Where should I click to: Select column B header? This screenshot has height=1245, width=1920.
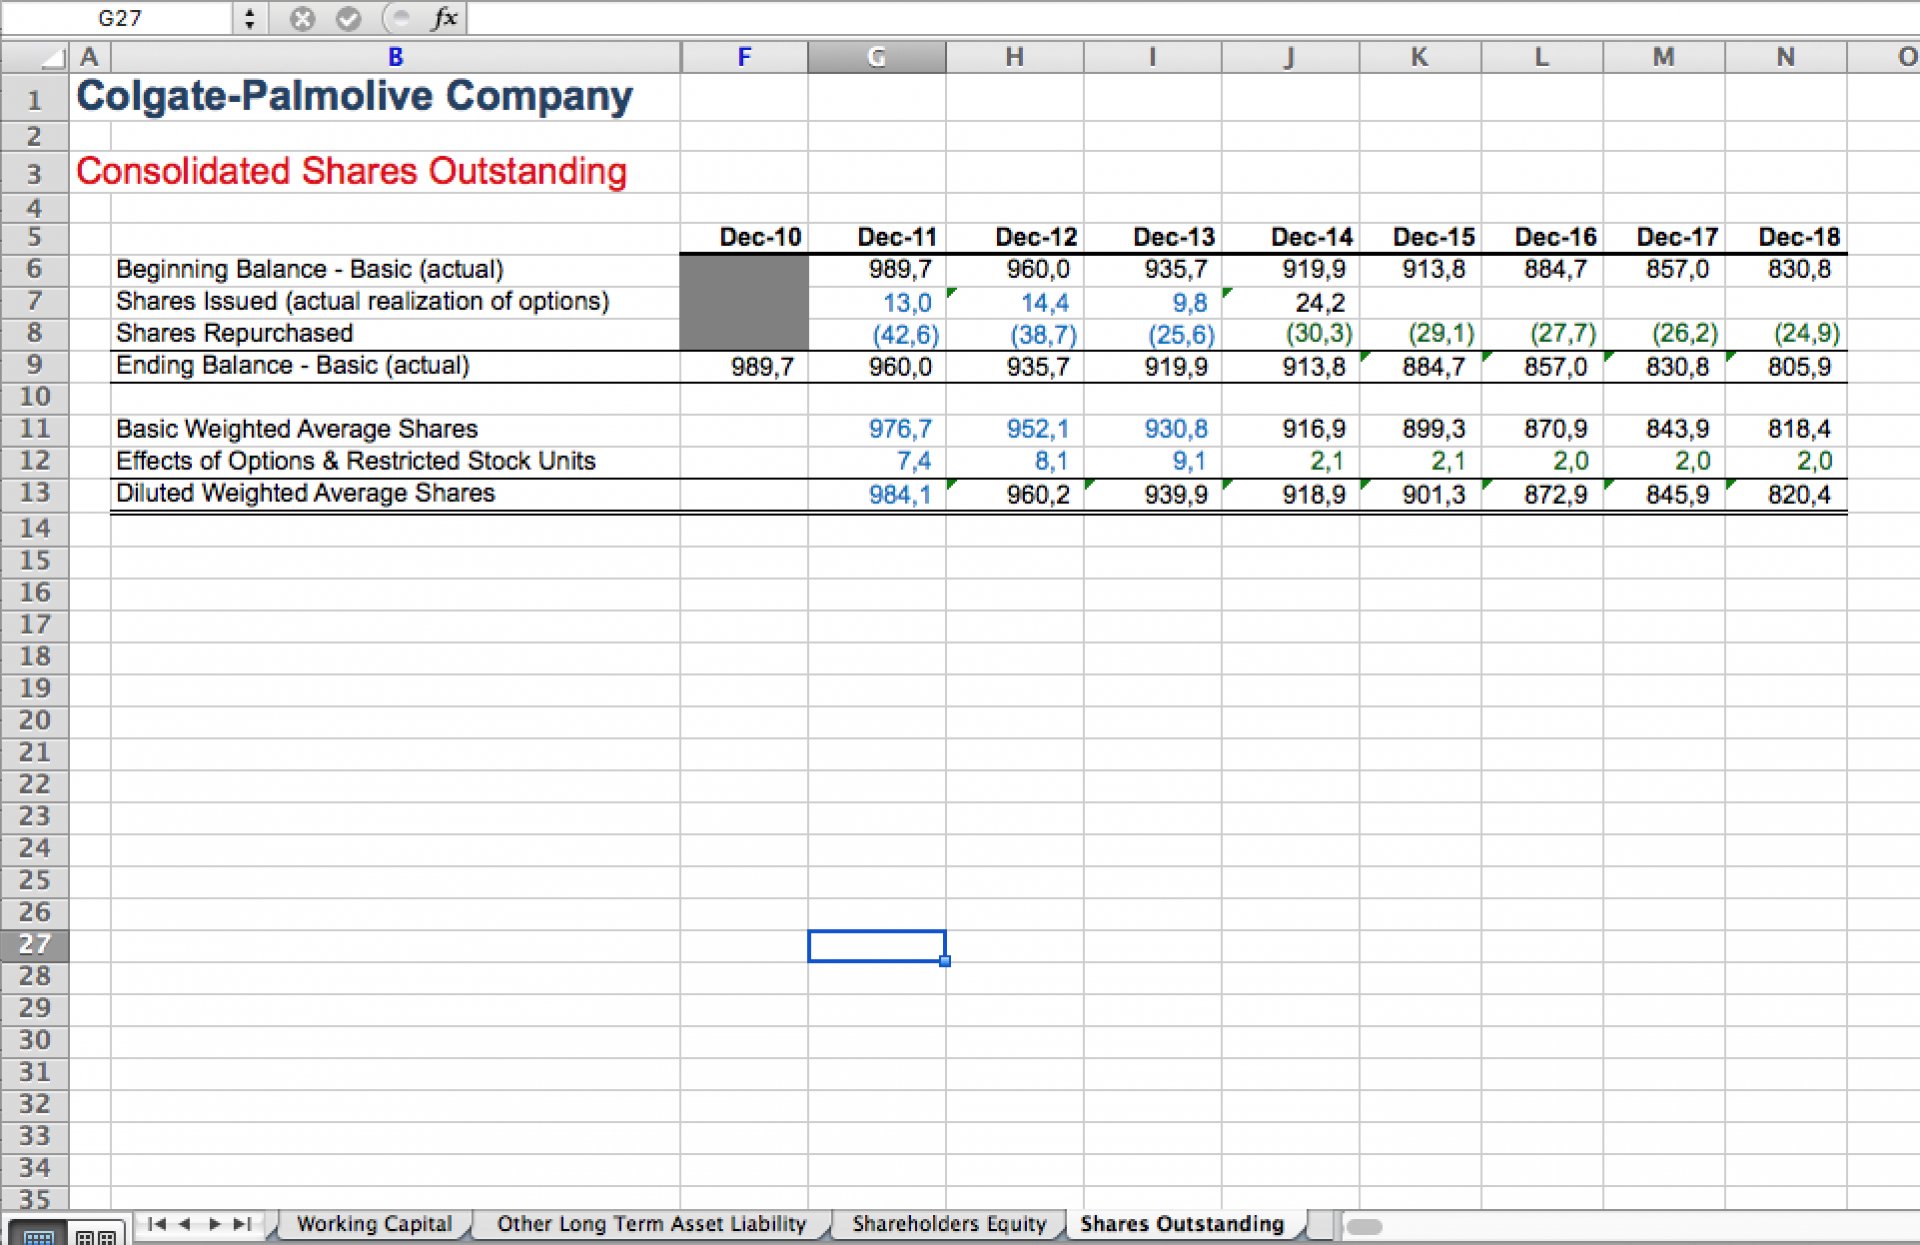(x=395, y=57)
